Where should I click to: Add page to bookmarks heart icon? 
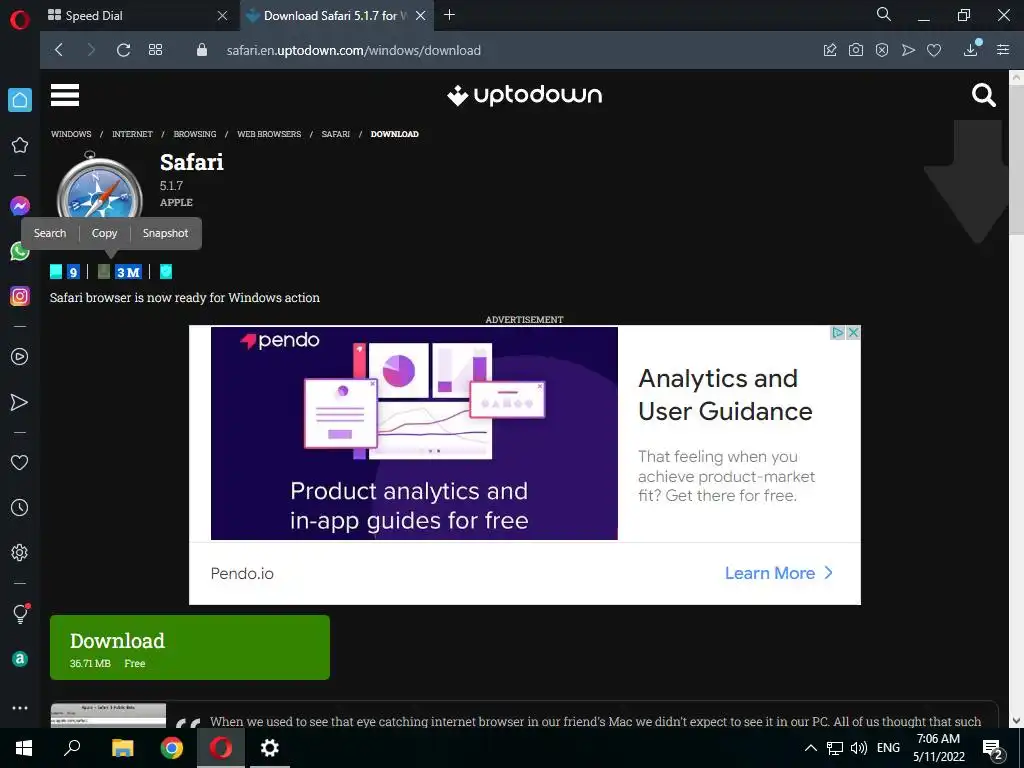pos(934,50)
